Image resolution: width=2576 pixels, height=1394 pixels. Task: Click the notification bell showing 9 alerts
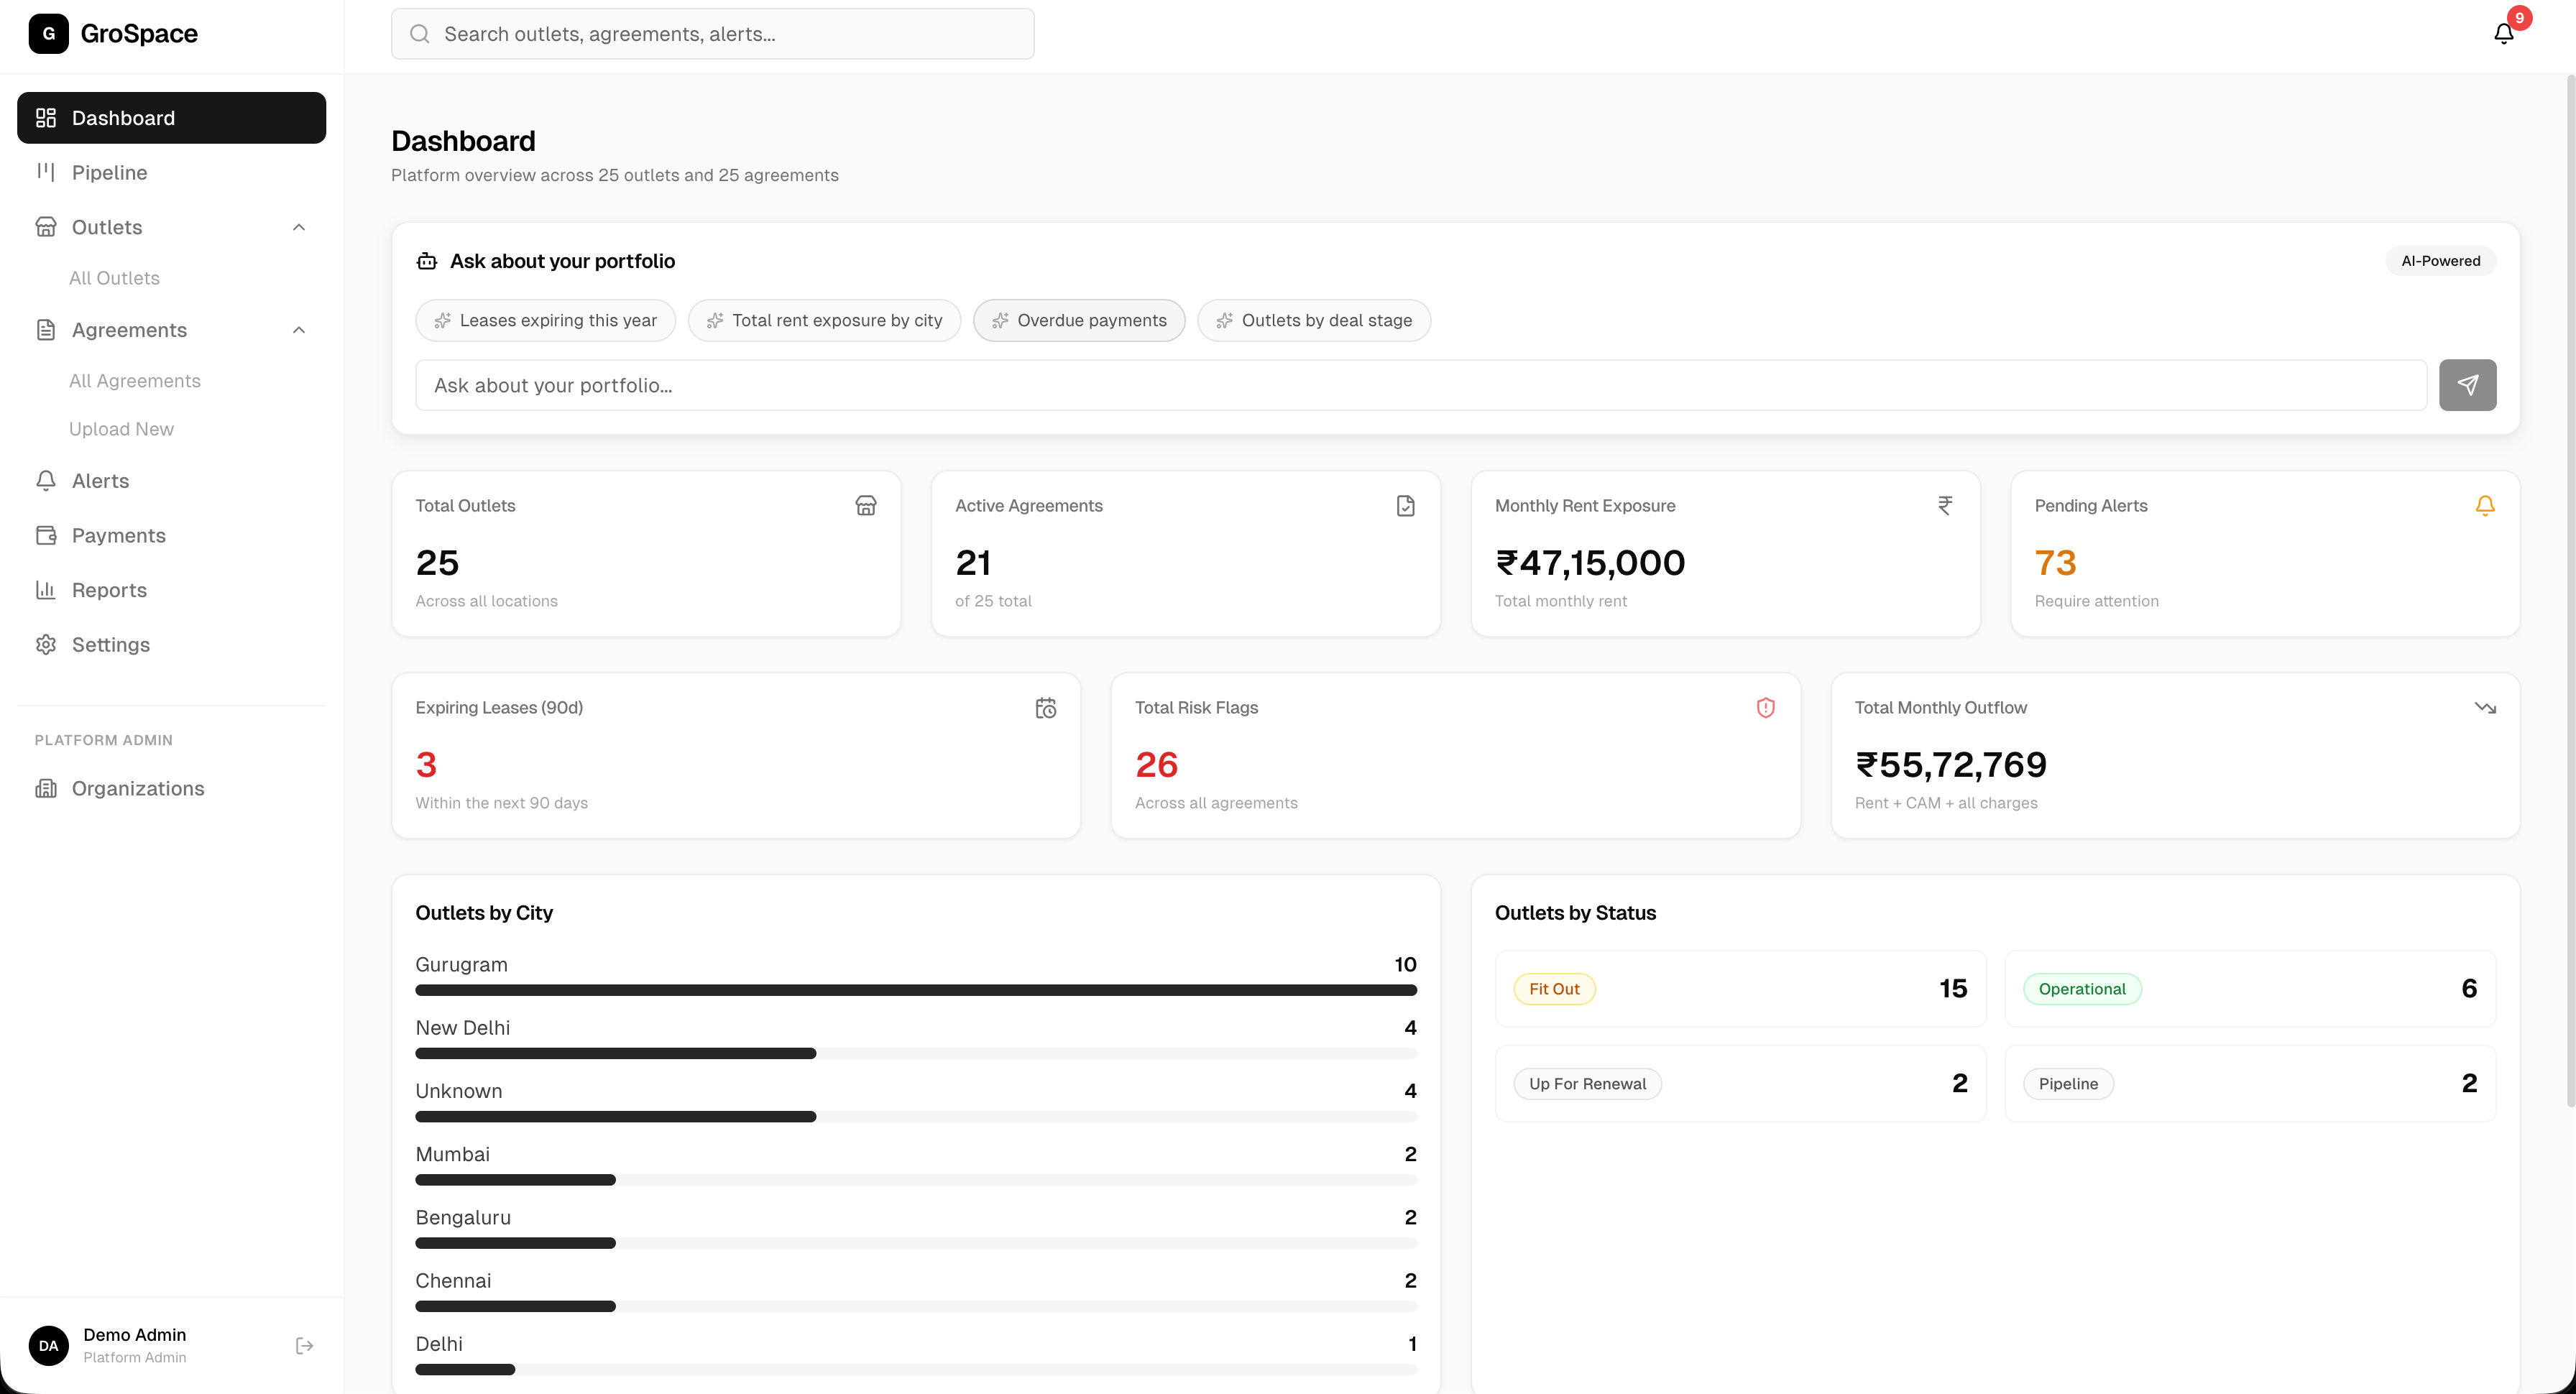coord(2503,33)
